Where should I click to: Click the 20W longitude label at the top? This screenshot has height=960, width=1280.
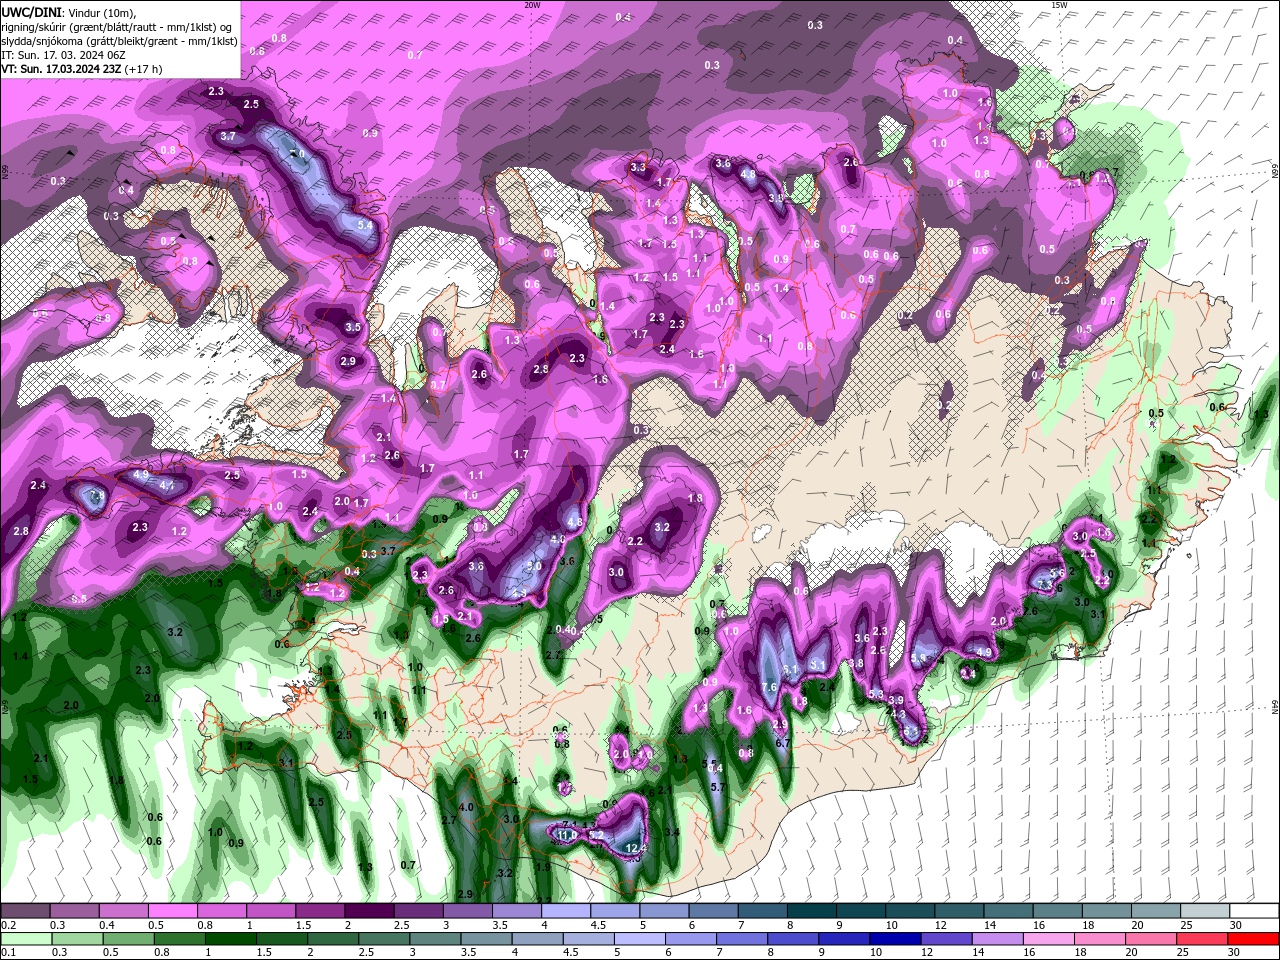[532, 5]
